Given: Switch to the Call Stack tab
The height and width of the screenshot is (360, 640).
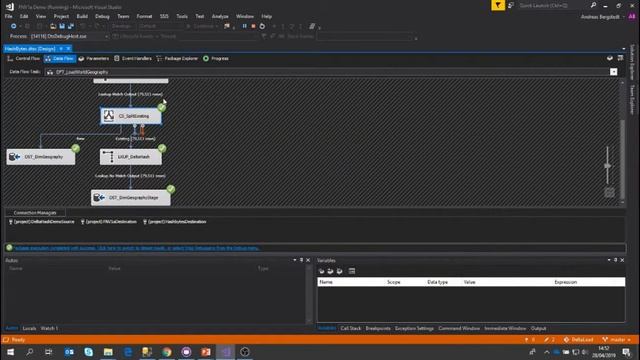Looking at the screenshot, I should pos(351,328).
